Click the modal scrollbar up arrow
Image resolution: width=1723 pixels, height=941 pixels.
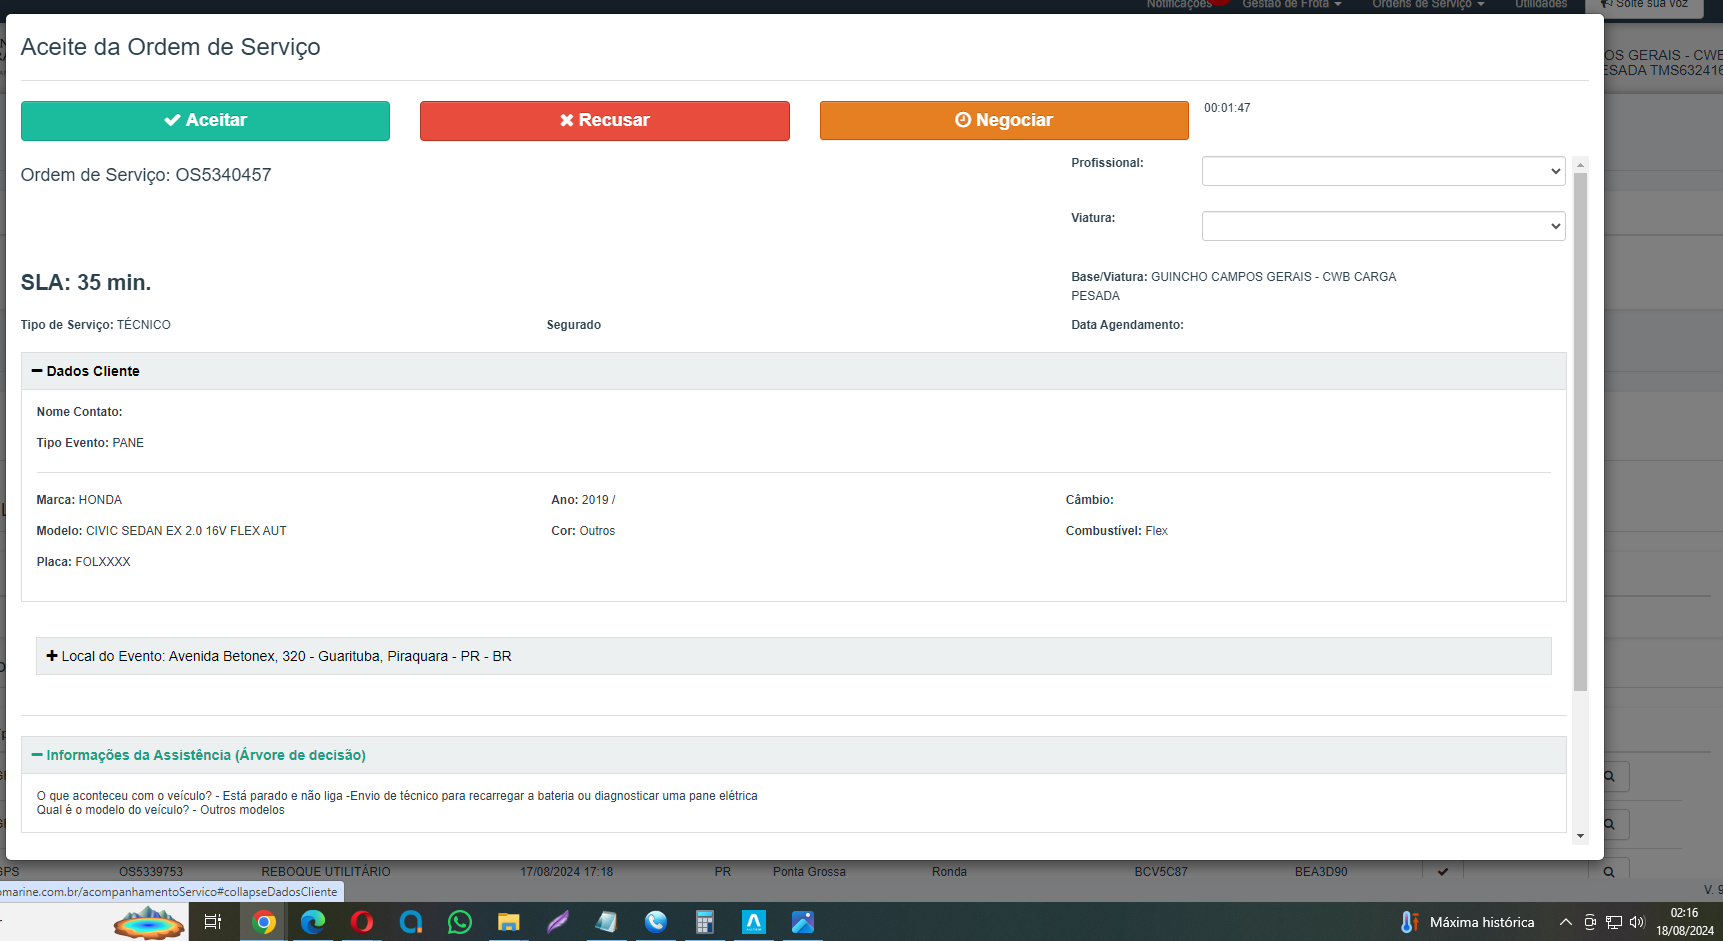tap(1580, 164)
